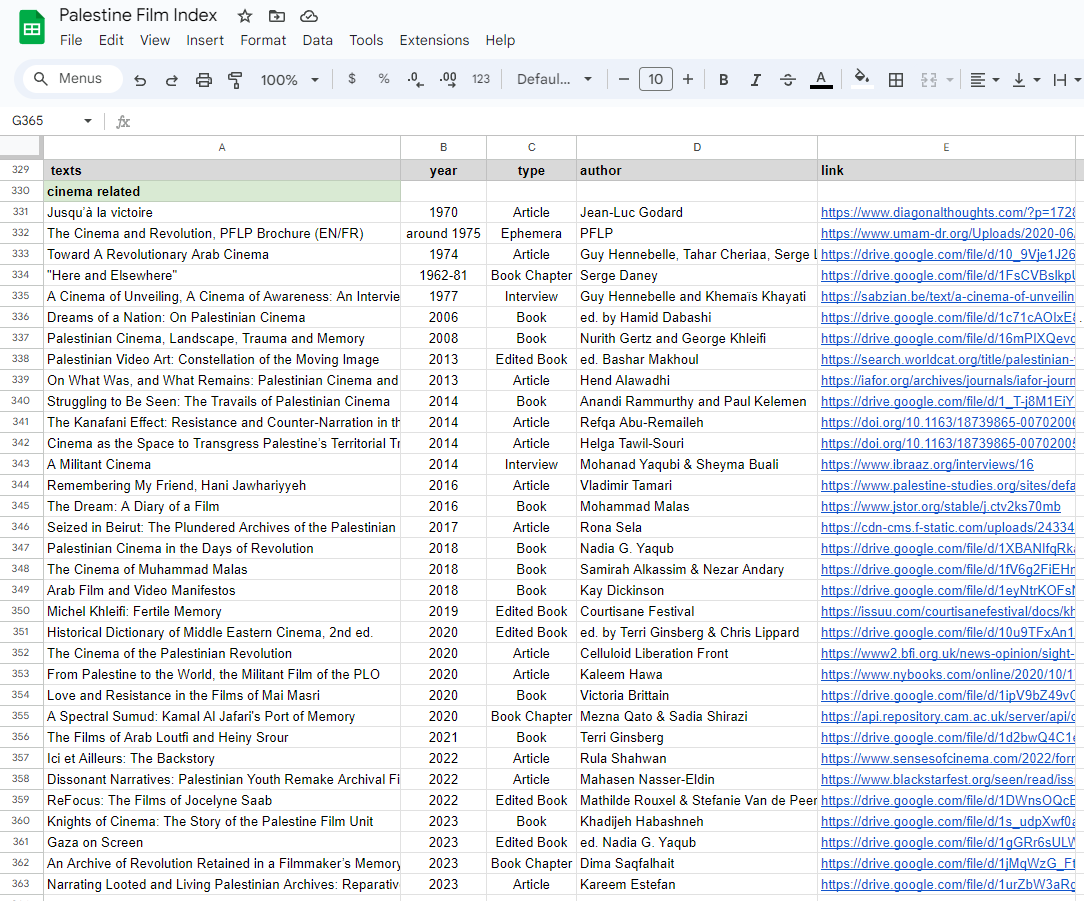Image resolution: width=1084 pixels, height=901 pixels.
Task: Open the fill color picker
Action: 861,78
